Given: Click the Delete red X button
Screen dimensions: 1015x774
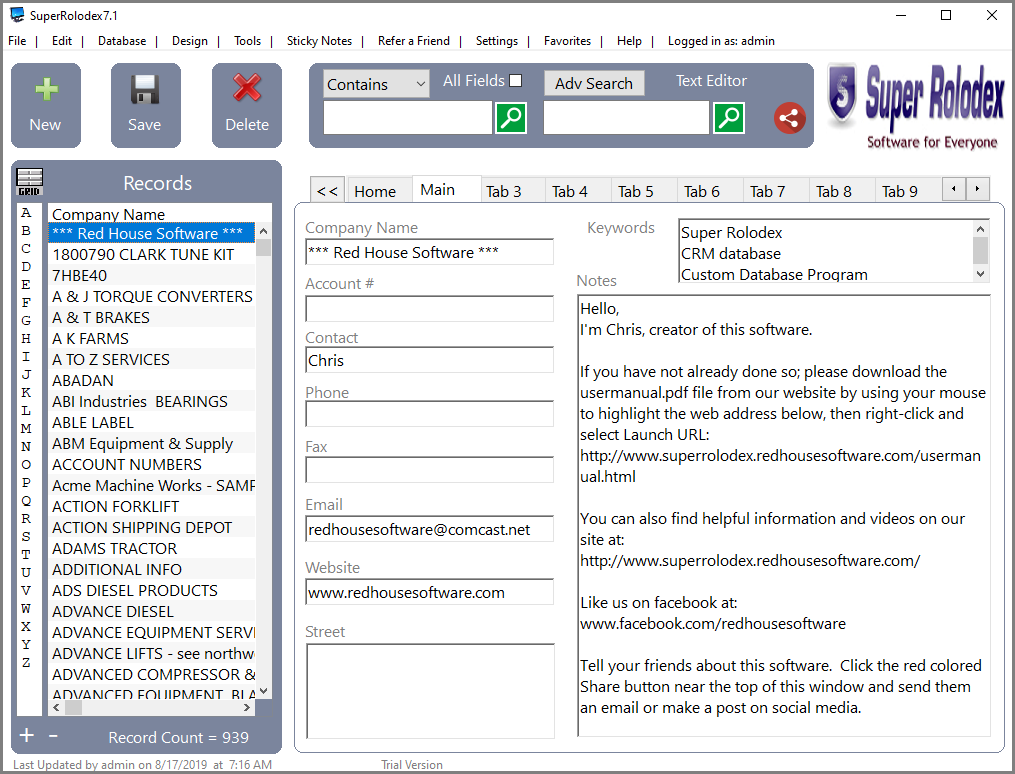Looking at the screenshot, I should pos(247,105).
